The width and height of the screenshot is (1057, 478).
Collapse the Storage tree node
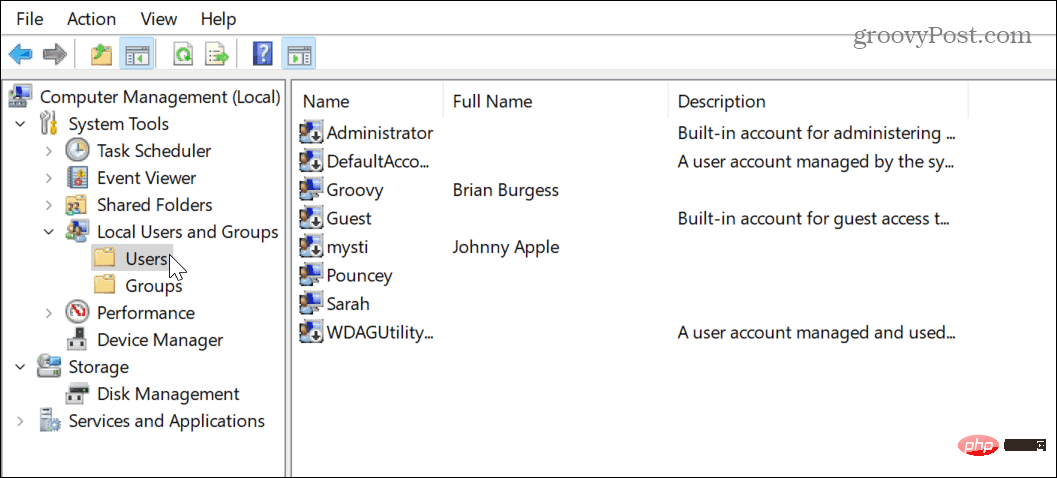[x=20, y=367]
